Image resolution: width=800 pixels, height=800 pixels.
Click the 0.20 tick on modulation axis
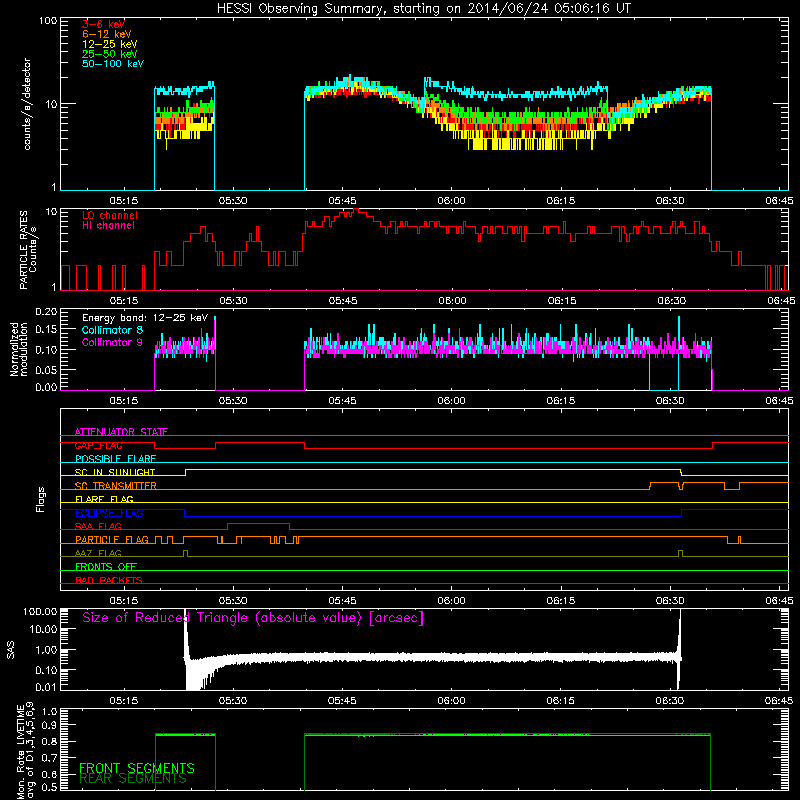pyautogui.click(x=46, y=311)
